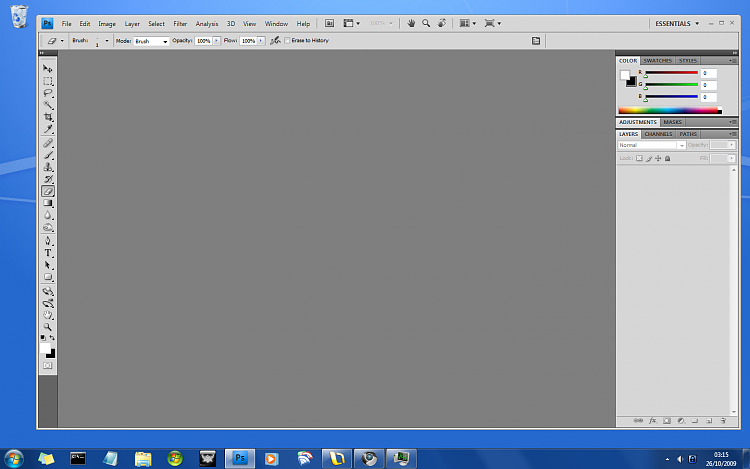Image resolution: width=750 pixels, height=469 pixels.
Task: Switch to the Masks tab
Action: click(672, 122)
